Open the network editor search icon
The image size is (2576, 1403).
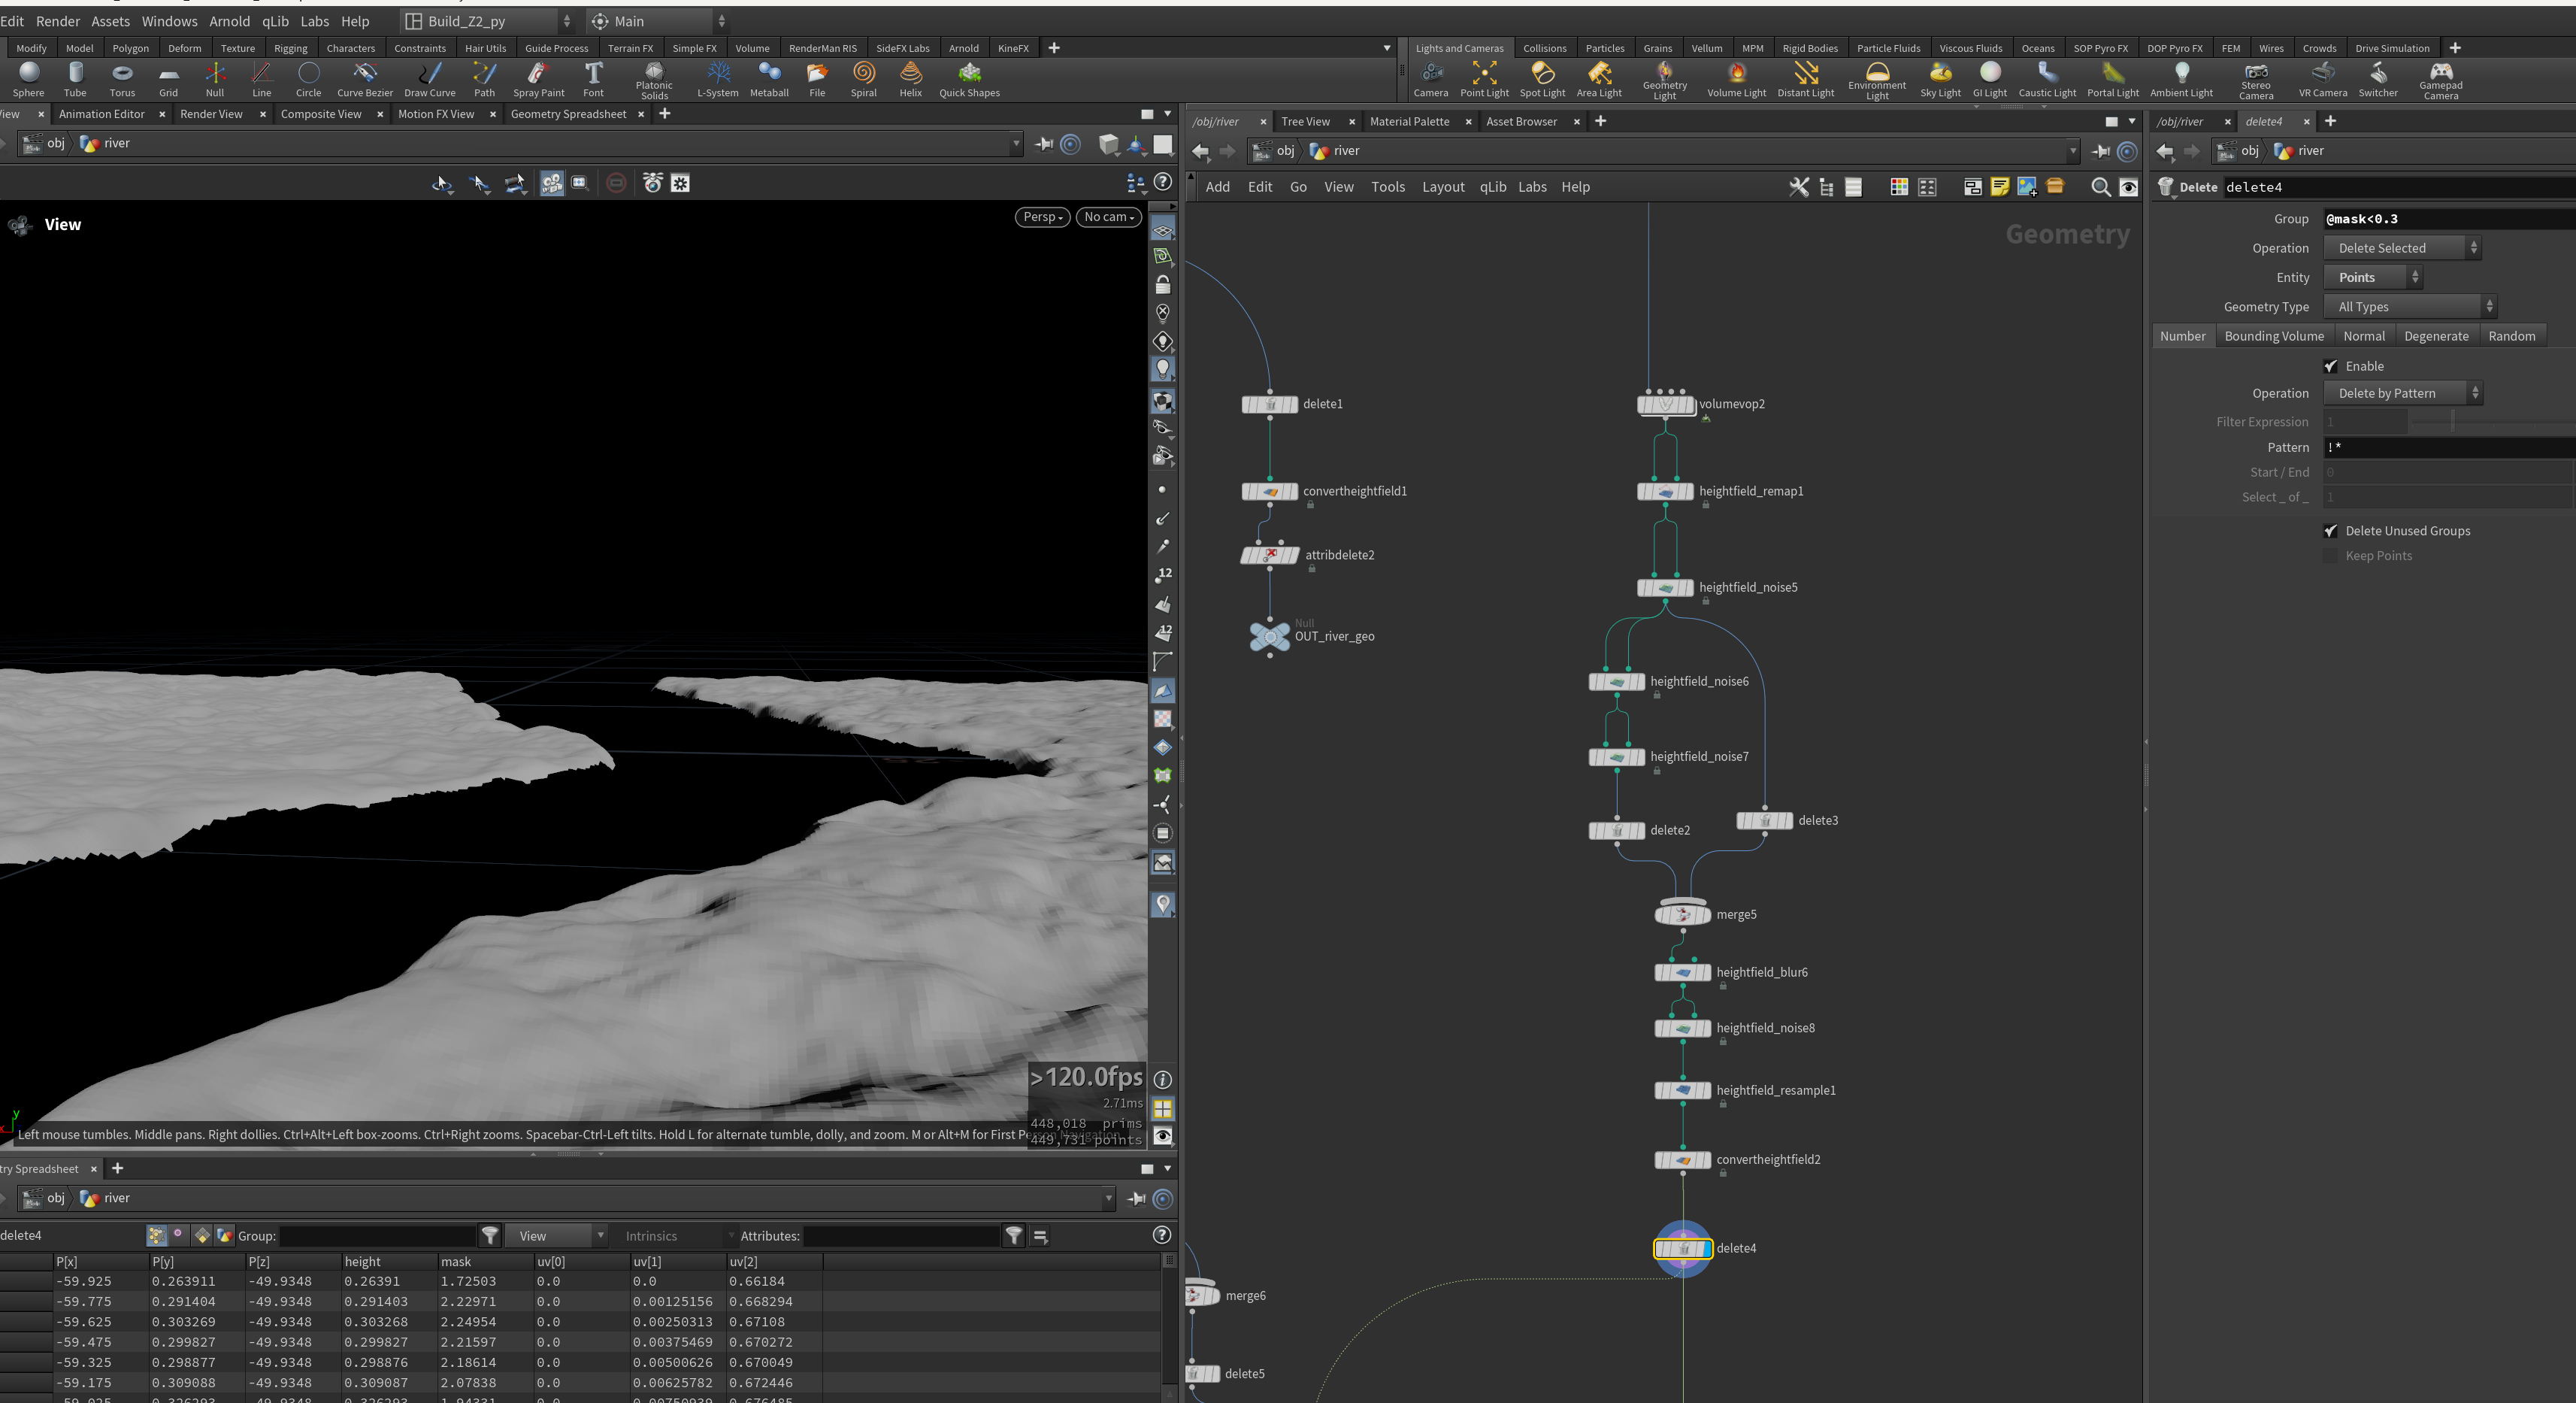[2101, 187]
